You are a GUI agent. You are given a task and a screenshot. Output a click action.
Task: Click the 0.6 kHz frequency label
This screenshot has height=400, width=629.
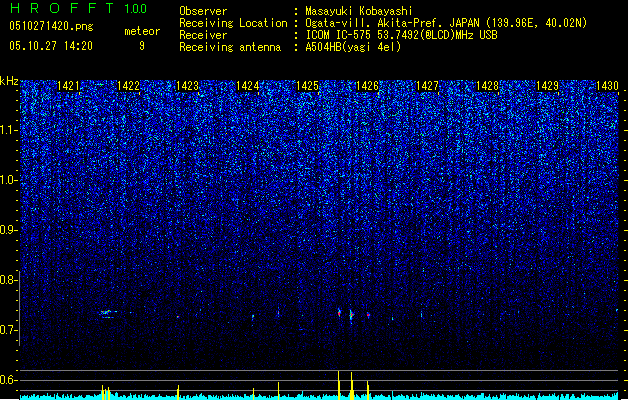[8, 380]
